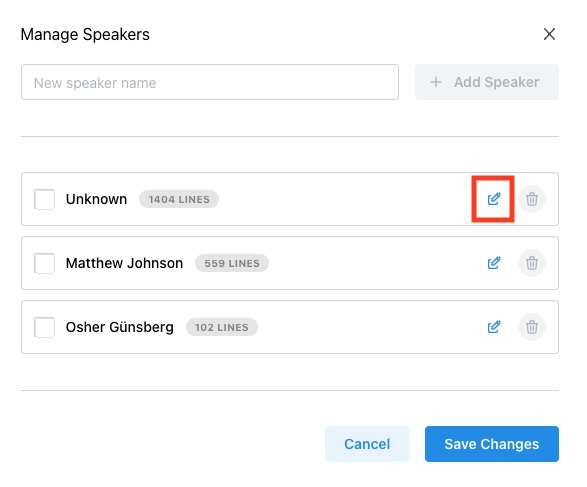
Task: Tick the checkbox for Unknown speaker
Action: (44, 199)
